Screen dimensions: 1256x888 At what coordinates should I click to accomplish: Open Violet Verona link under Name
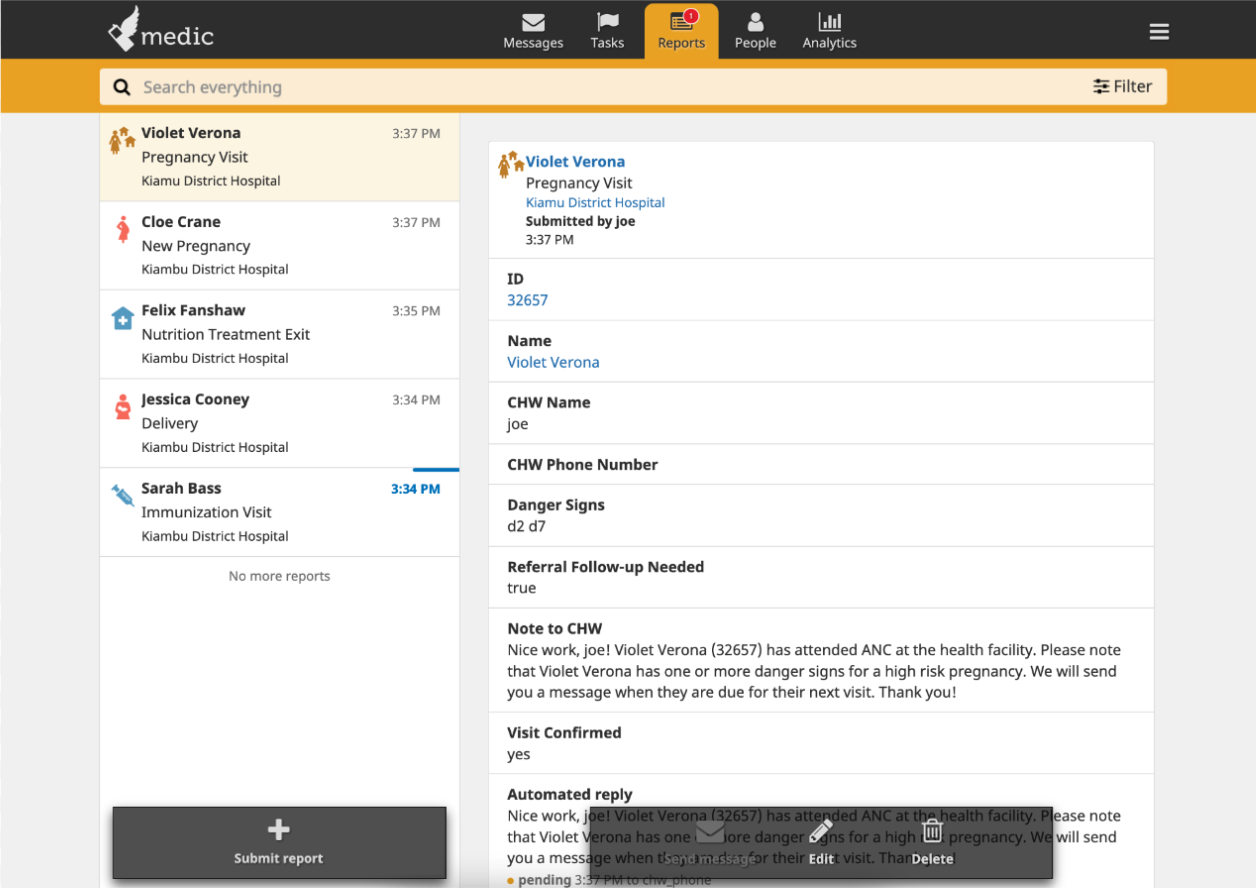tap(553, 362)
